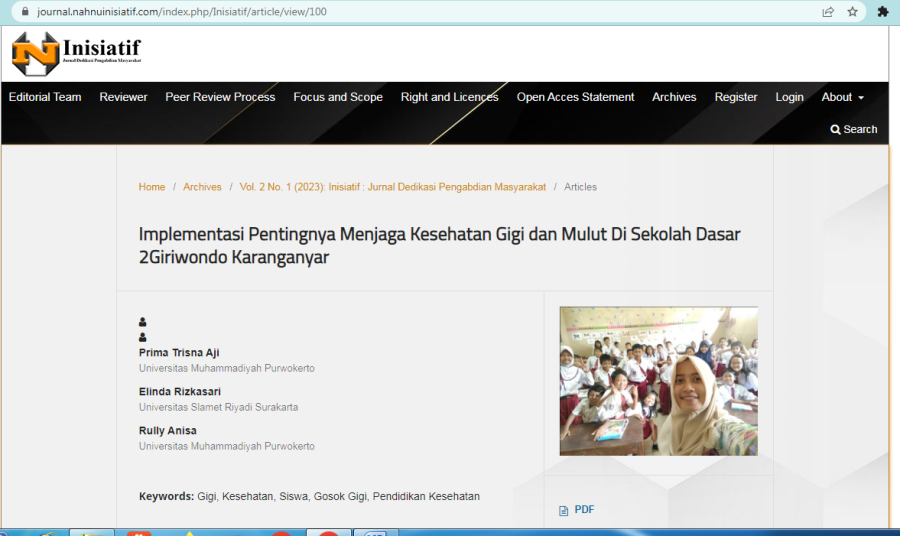Open Vol. 2 No. 1 (2023) breadcrumb
The image size is (900, 536).
click(393, 187)
